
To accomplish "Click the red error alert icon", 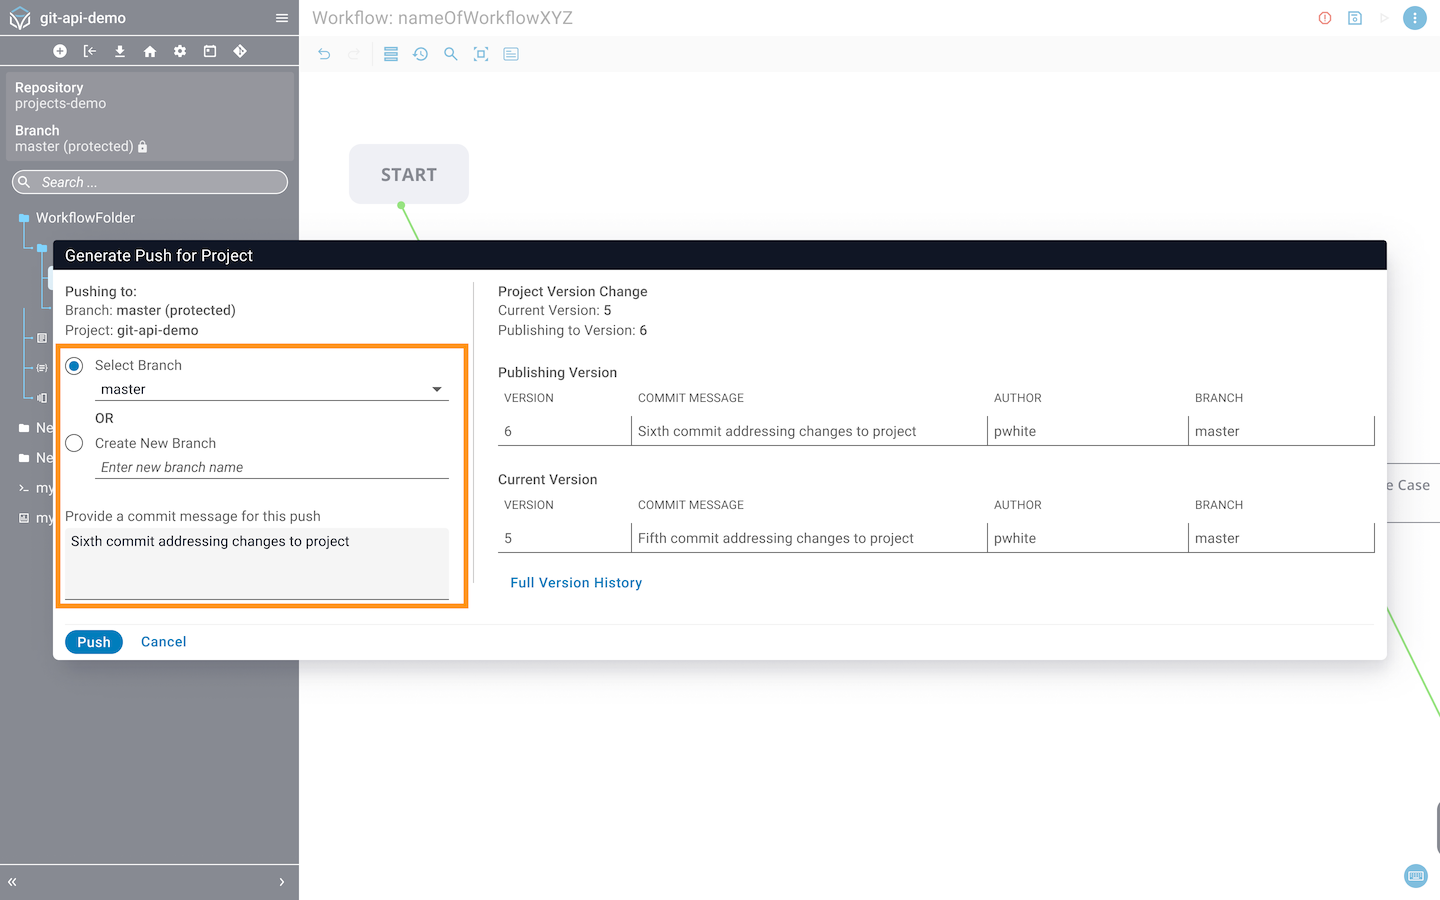I will [x=1325, y=18].
